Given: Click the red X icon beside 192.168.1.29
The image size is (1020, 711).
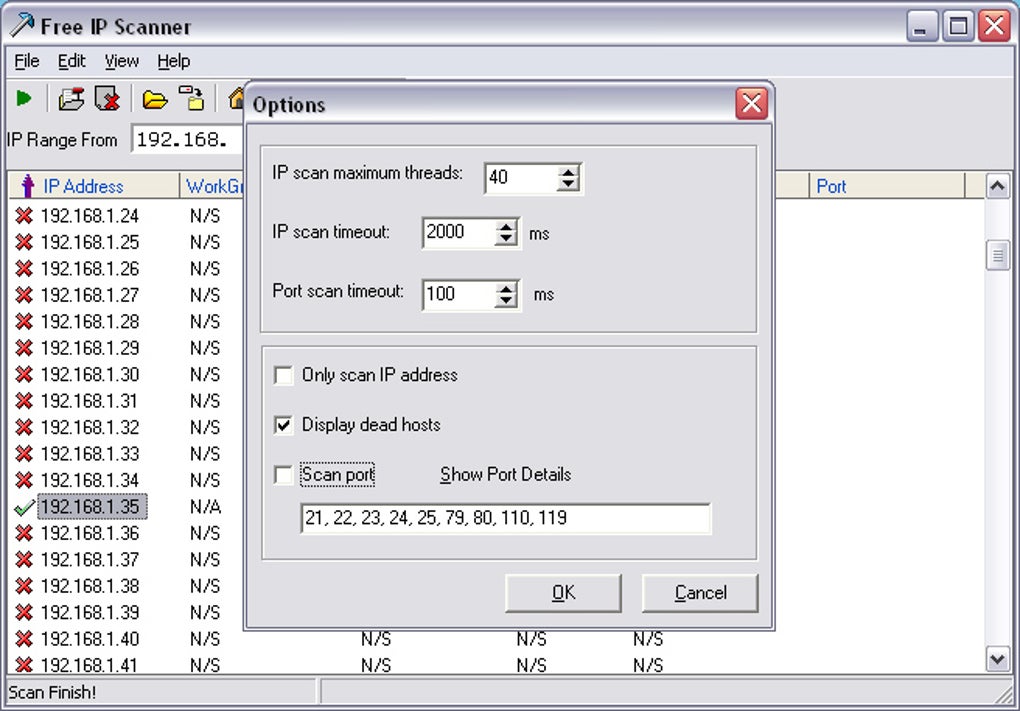Looking at the screenshot, I should (x=24, y=348).
